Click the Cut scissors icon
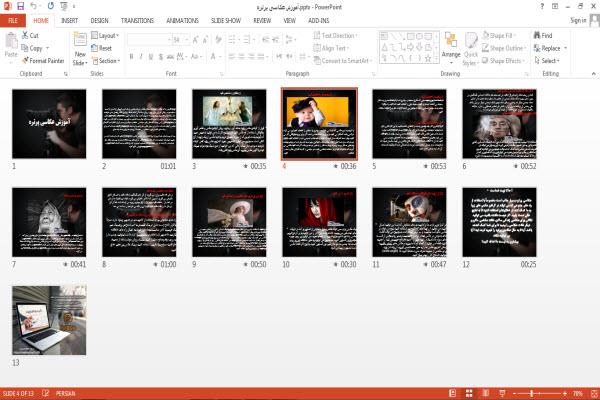Viewport: 600px width, 400px height. pos(25,35)
